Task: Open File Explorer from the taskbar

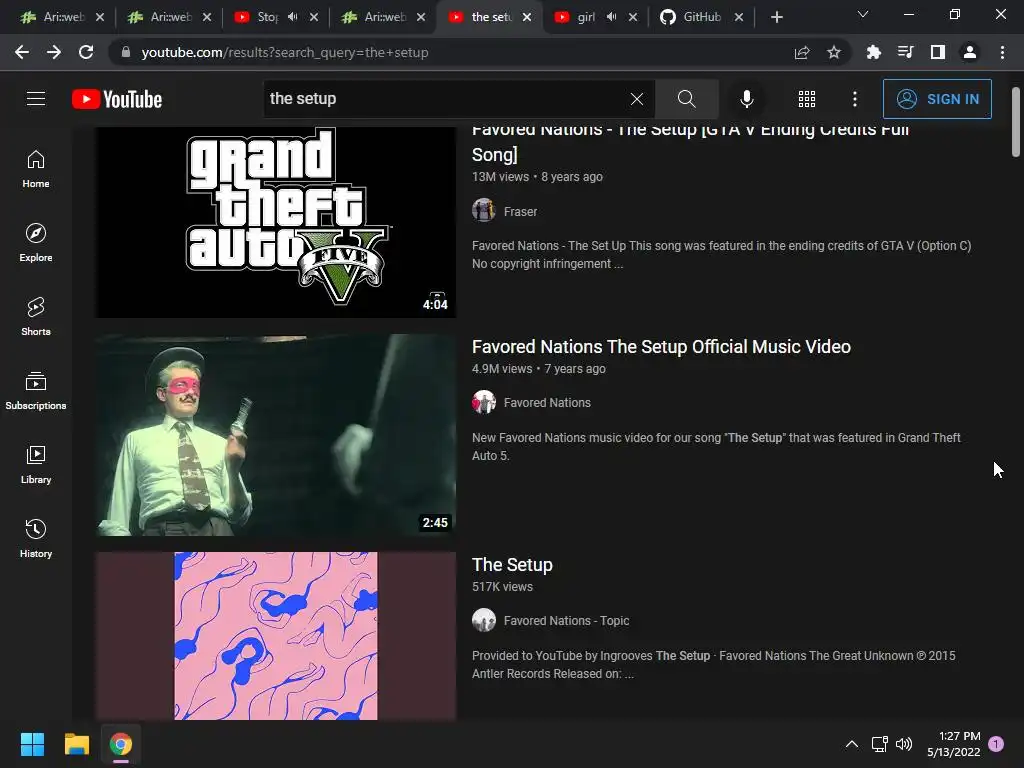Action: (x=76, y=744)
